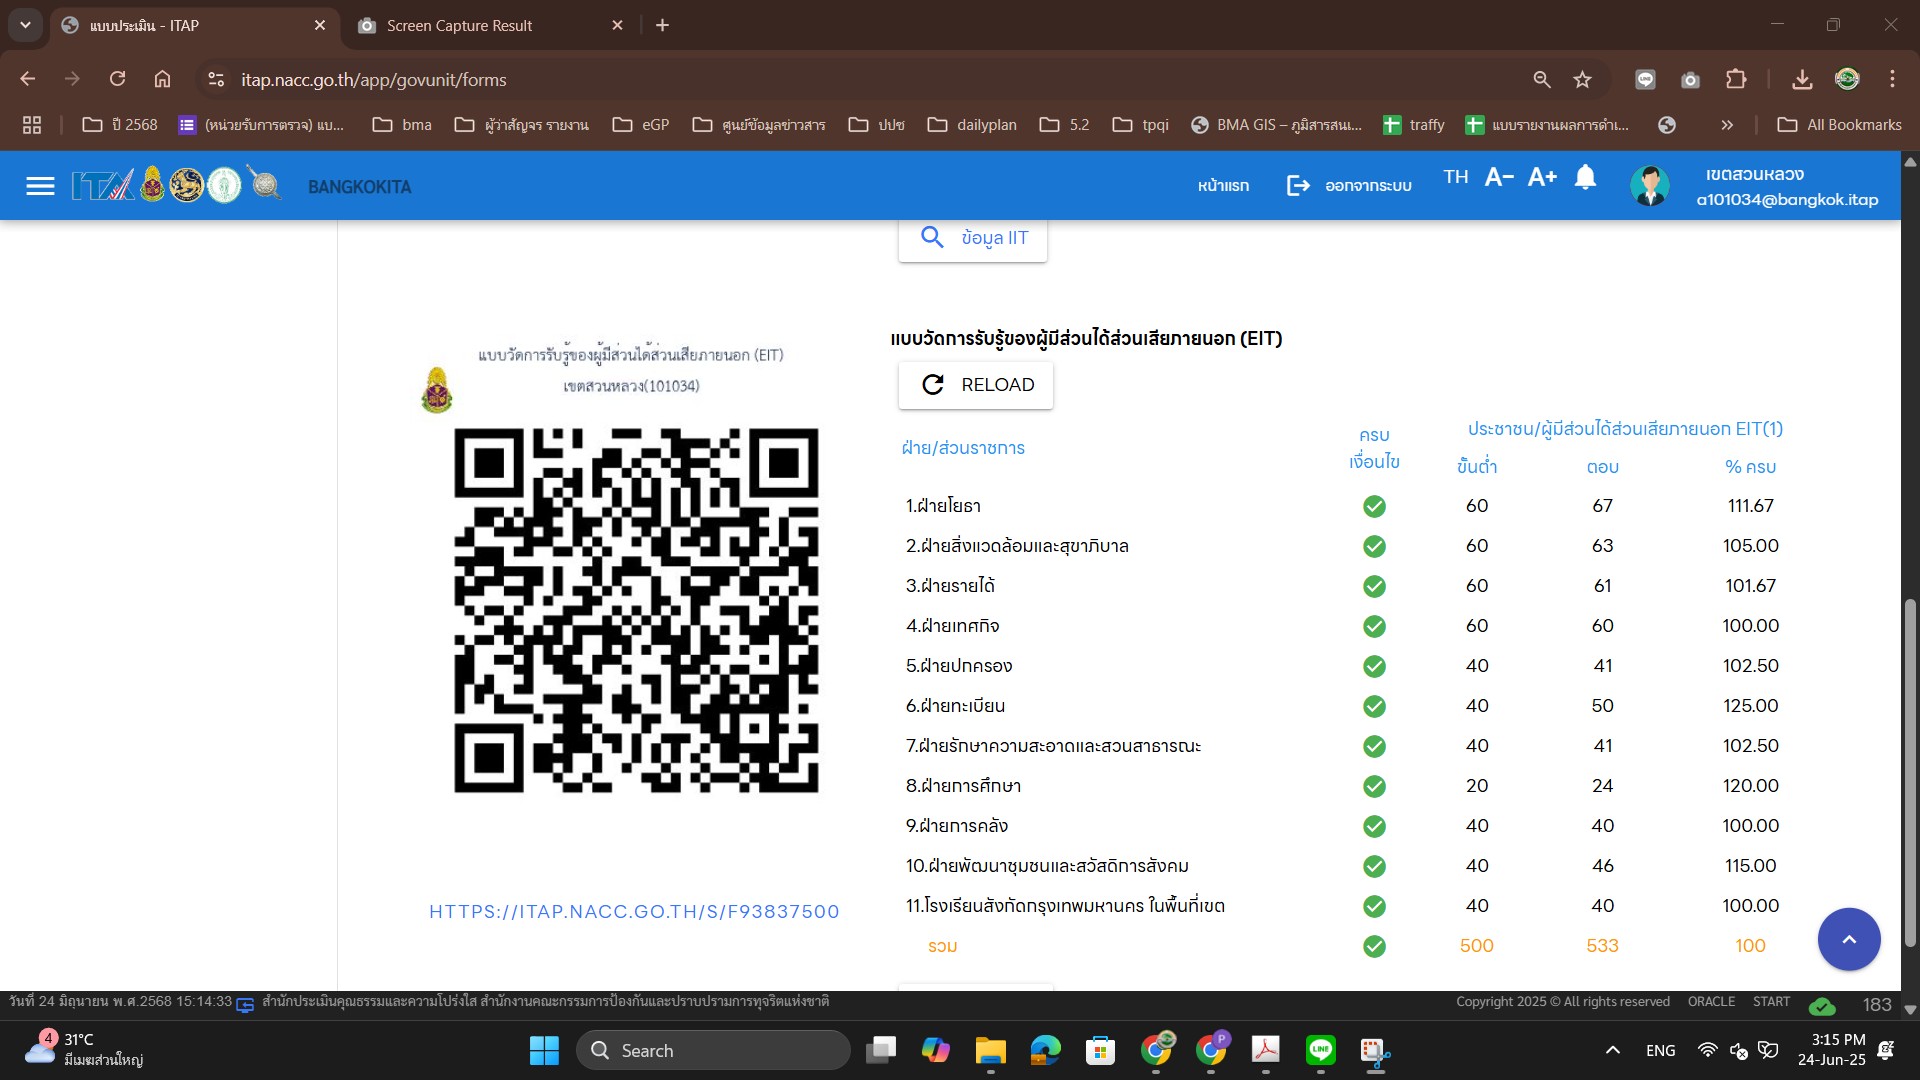
Task: Select the total 533 value
Action: point(1602,946)
